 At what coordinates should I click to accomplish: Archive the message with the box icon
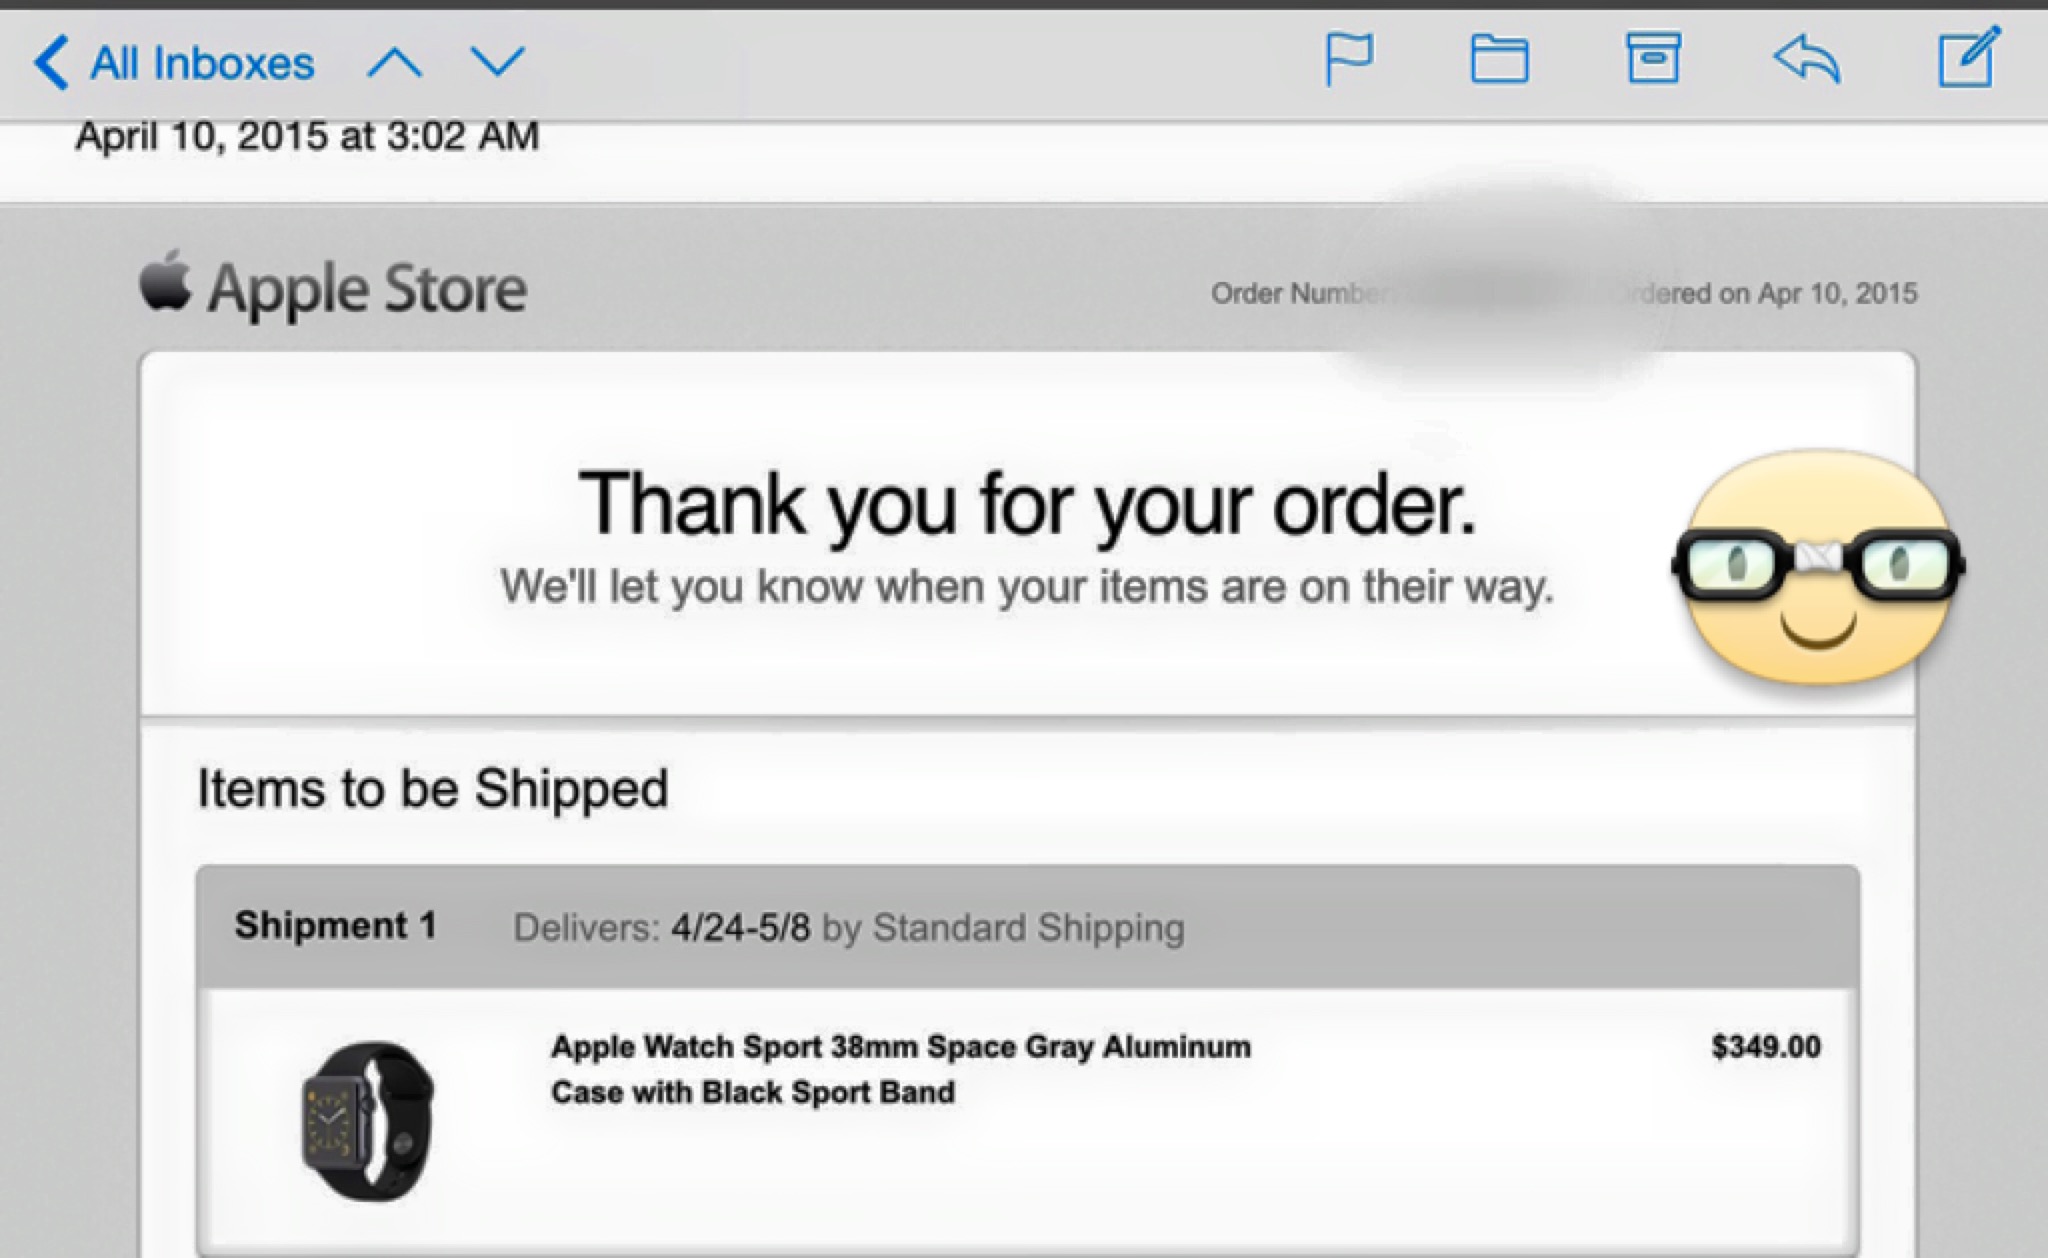(1652, 58)
